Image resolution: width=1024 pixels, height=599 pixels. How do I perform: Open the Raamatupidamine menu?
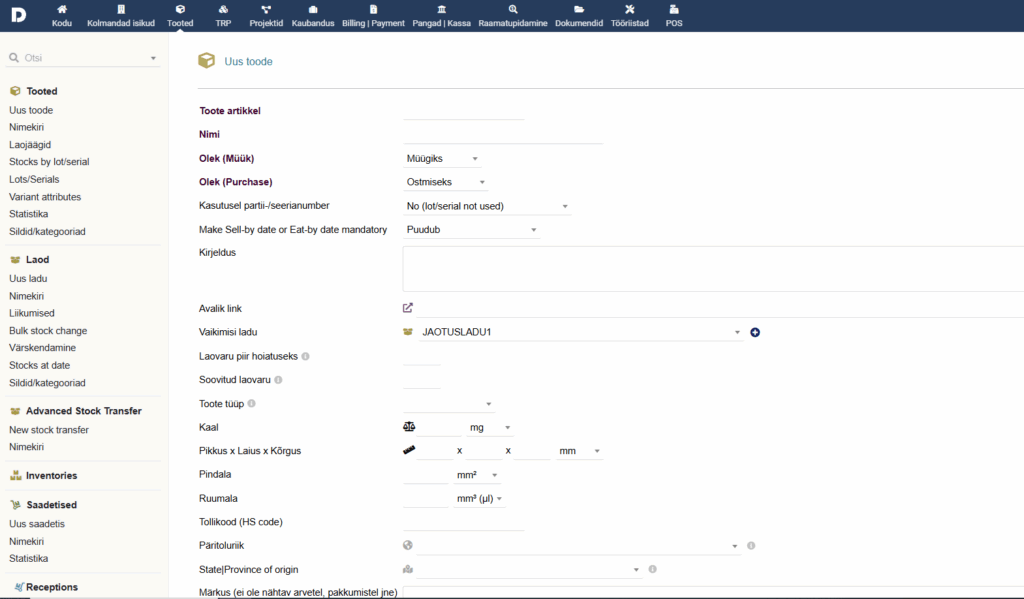(x=512, y=14)
